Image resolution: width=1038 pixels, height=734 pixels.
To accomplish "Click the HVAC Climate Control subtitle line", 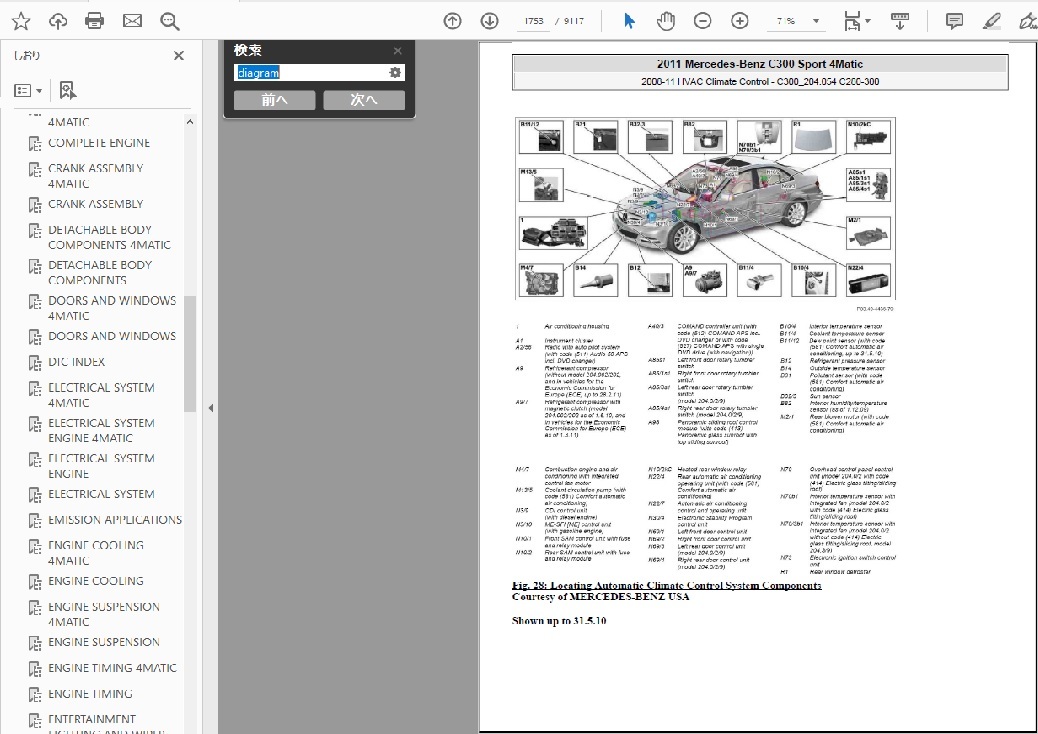I will point(760,82).
